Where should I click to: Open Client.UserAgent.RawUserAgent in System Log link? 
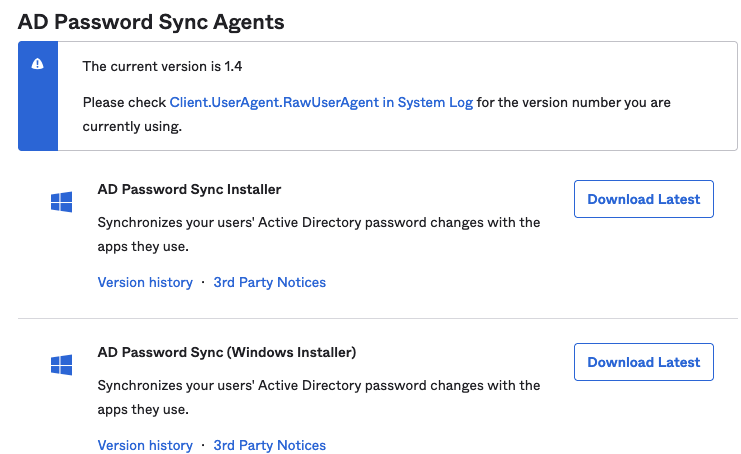(321, 102)
